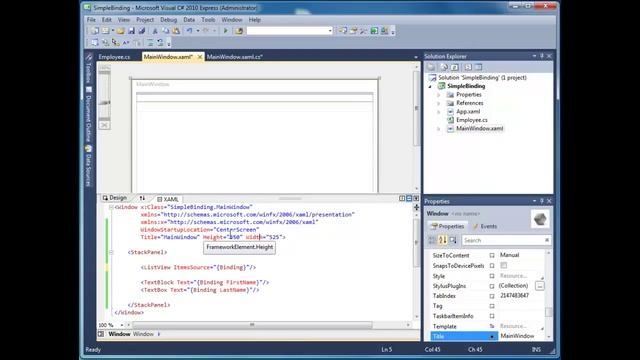This screenshot has width=640, height=360.
Task: Click the horizontal split view icon
Action: pos(409,198)
